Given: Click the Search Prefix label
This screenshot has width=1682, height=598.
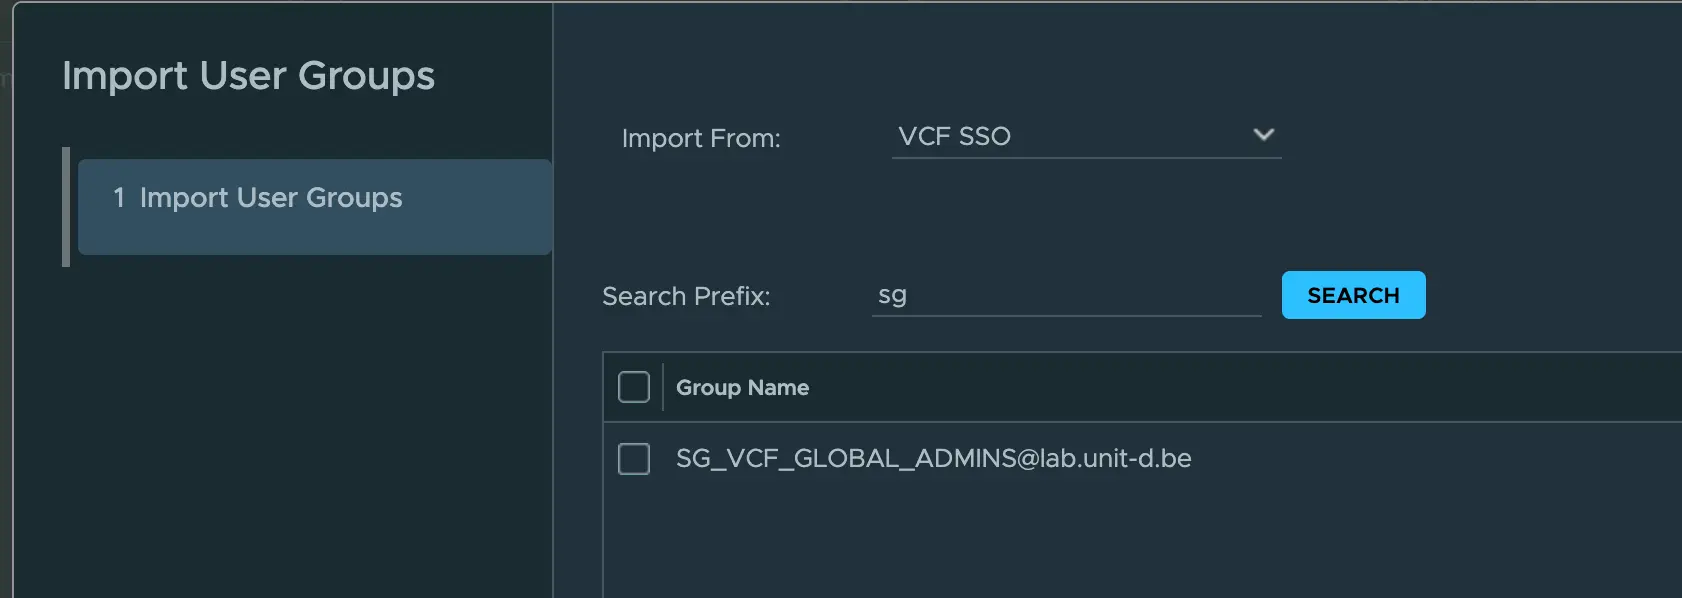Looking at the screenshot, I should pos(685,296).
